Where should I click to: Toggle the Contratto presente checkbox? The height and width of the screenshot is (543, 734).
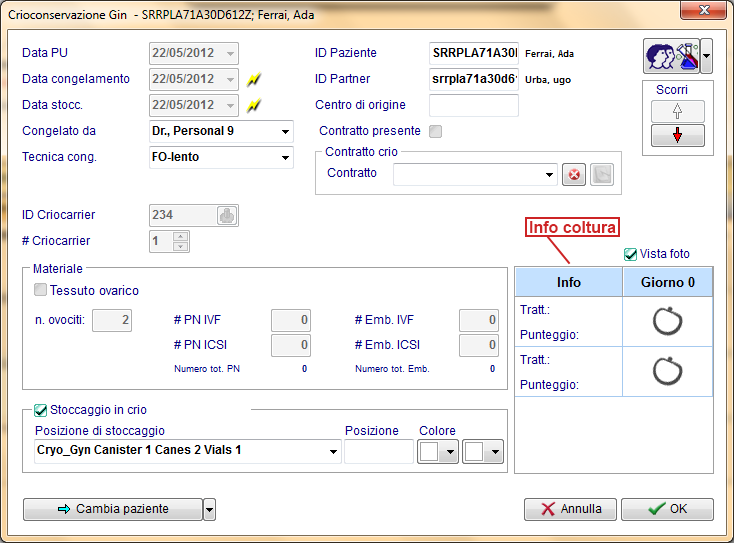click(x=435, y=131)
